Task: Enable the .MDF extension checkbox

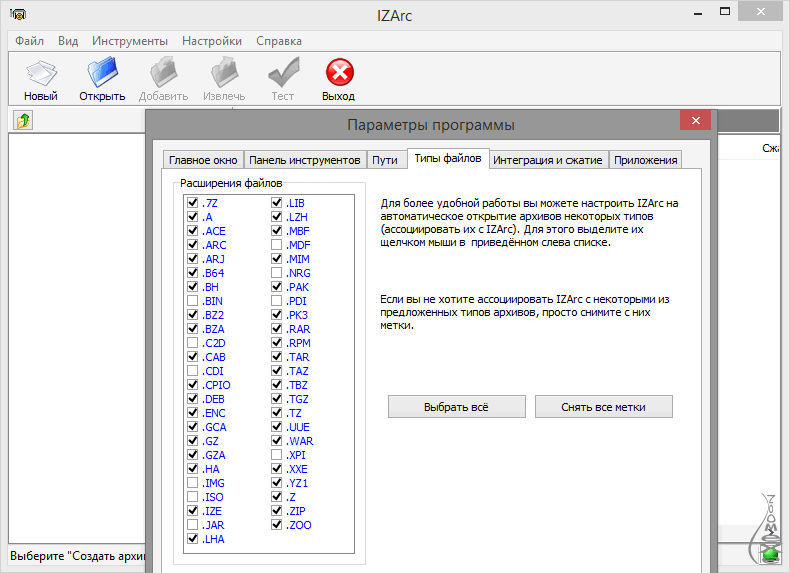Action: point(277,245)
